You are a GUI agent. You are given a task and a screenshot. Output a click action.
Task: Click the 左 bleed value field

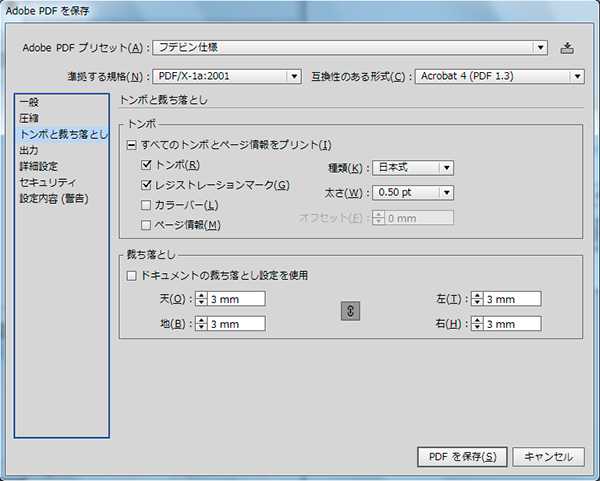click(512, 299)
